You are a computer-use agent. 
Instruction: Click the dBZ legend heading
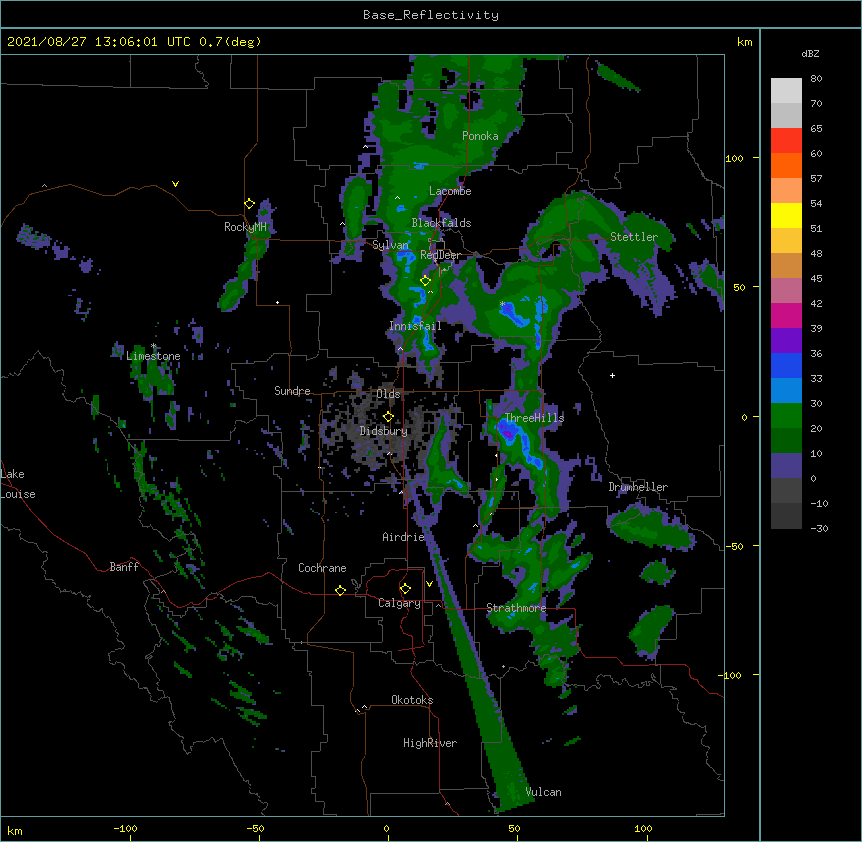pyautogui.click(x=810, y=54)
